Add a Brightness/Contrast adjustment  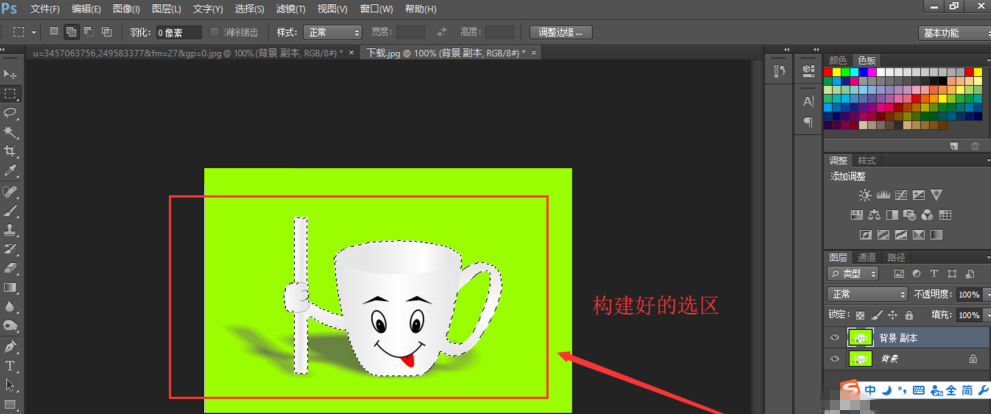click(864, 194)
